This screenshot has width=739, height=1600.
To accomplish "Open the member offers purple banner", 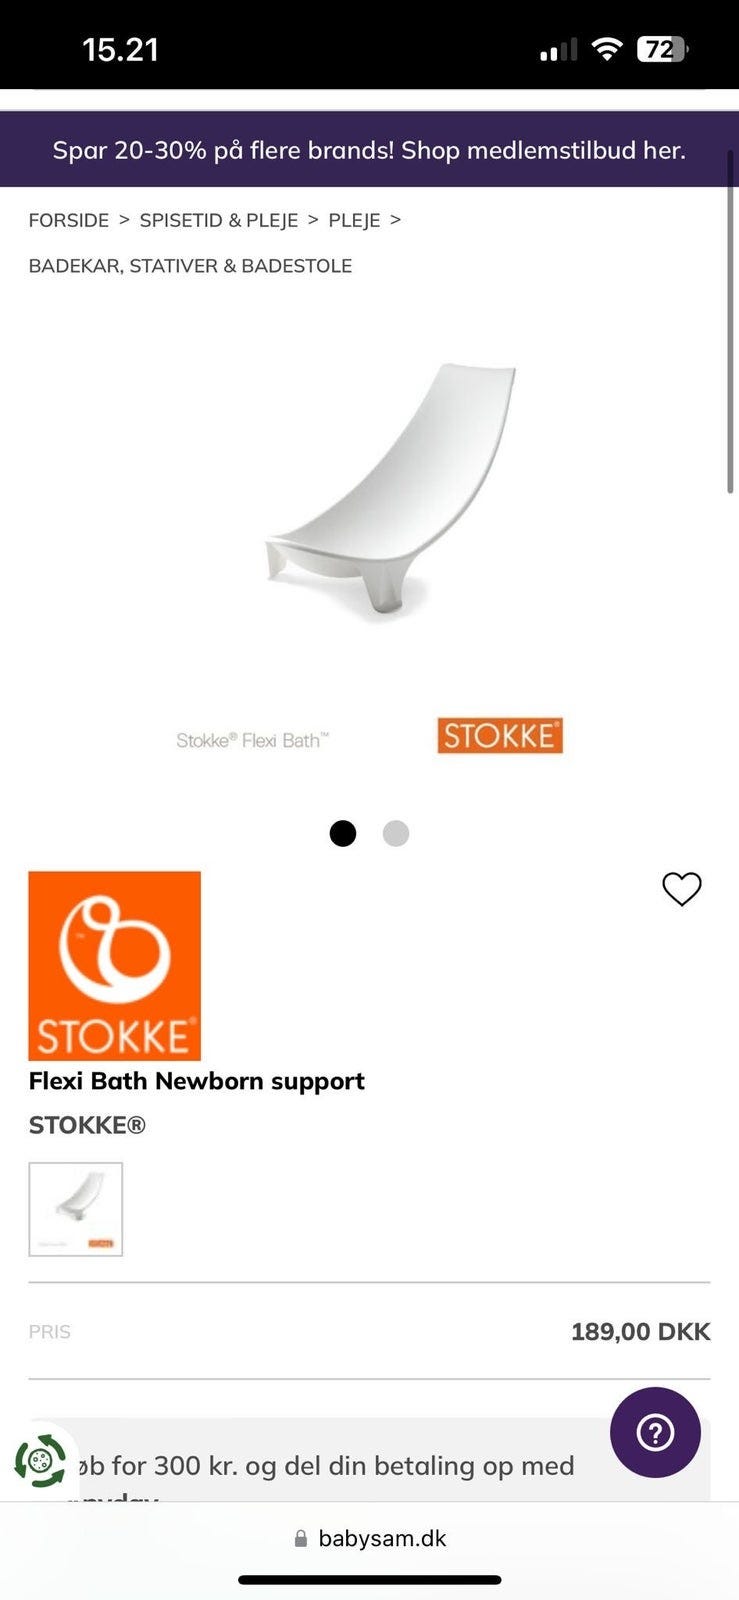I will [369, 150].
